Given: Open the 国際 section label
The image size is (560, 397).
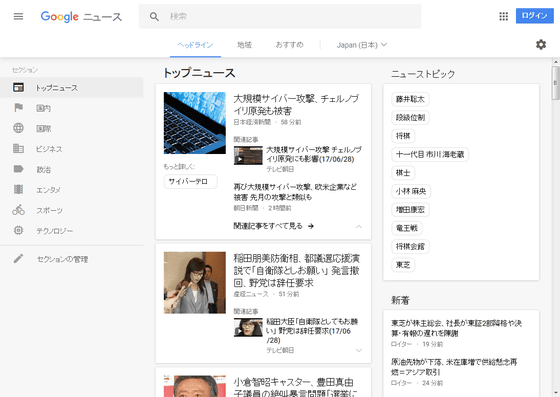Looking at the screenshot, I should pos(43,129).
